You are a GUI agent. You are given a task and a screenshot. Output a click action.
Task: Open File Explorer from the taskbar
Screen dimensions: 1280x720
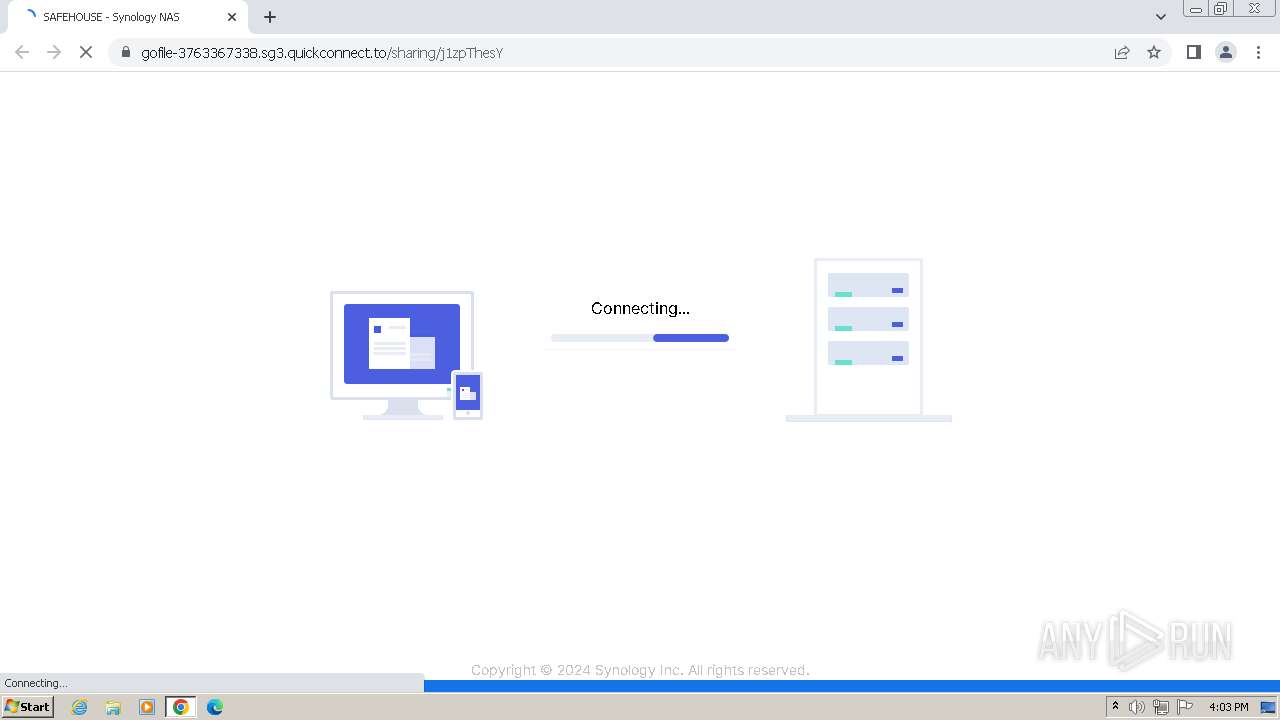tap(113, 707)
